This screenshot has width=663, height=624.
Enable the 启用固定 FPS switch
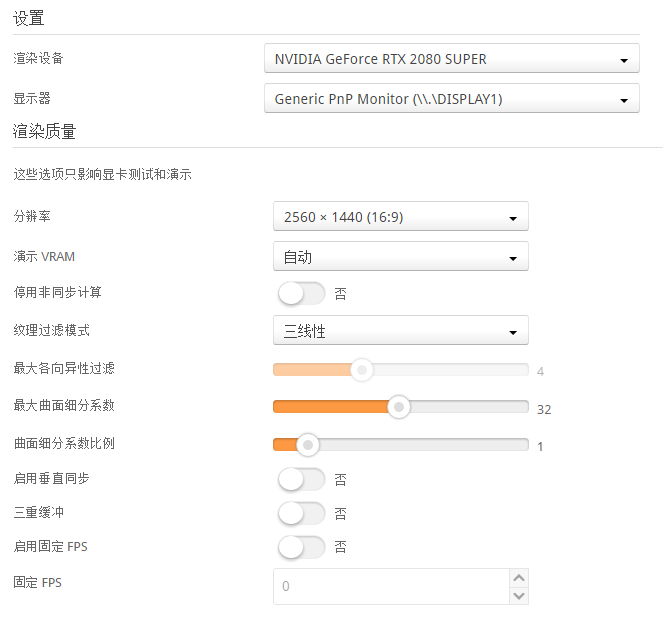(301, 548)
